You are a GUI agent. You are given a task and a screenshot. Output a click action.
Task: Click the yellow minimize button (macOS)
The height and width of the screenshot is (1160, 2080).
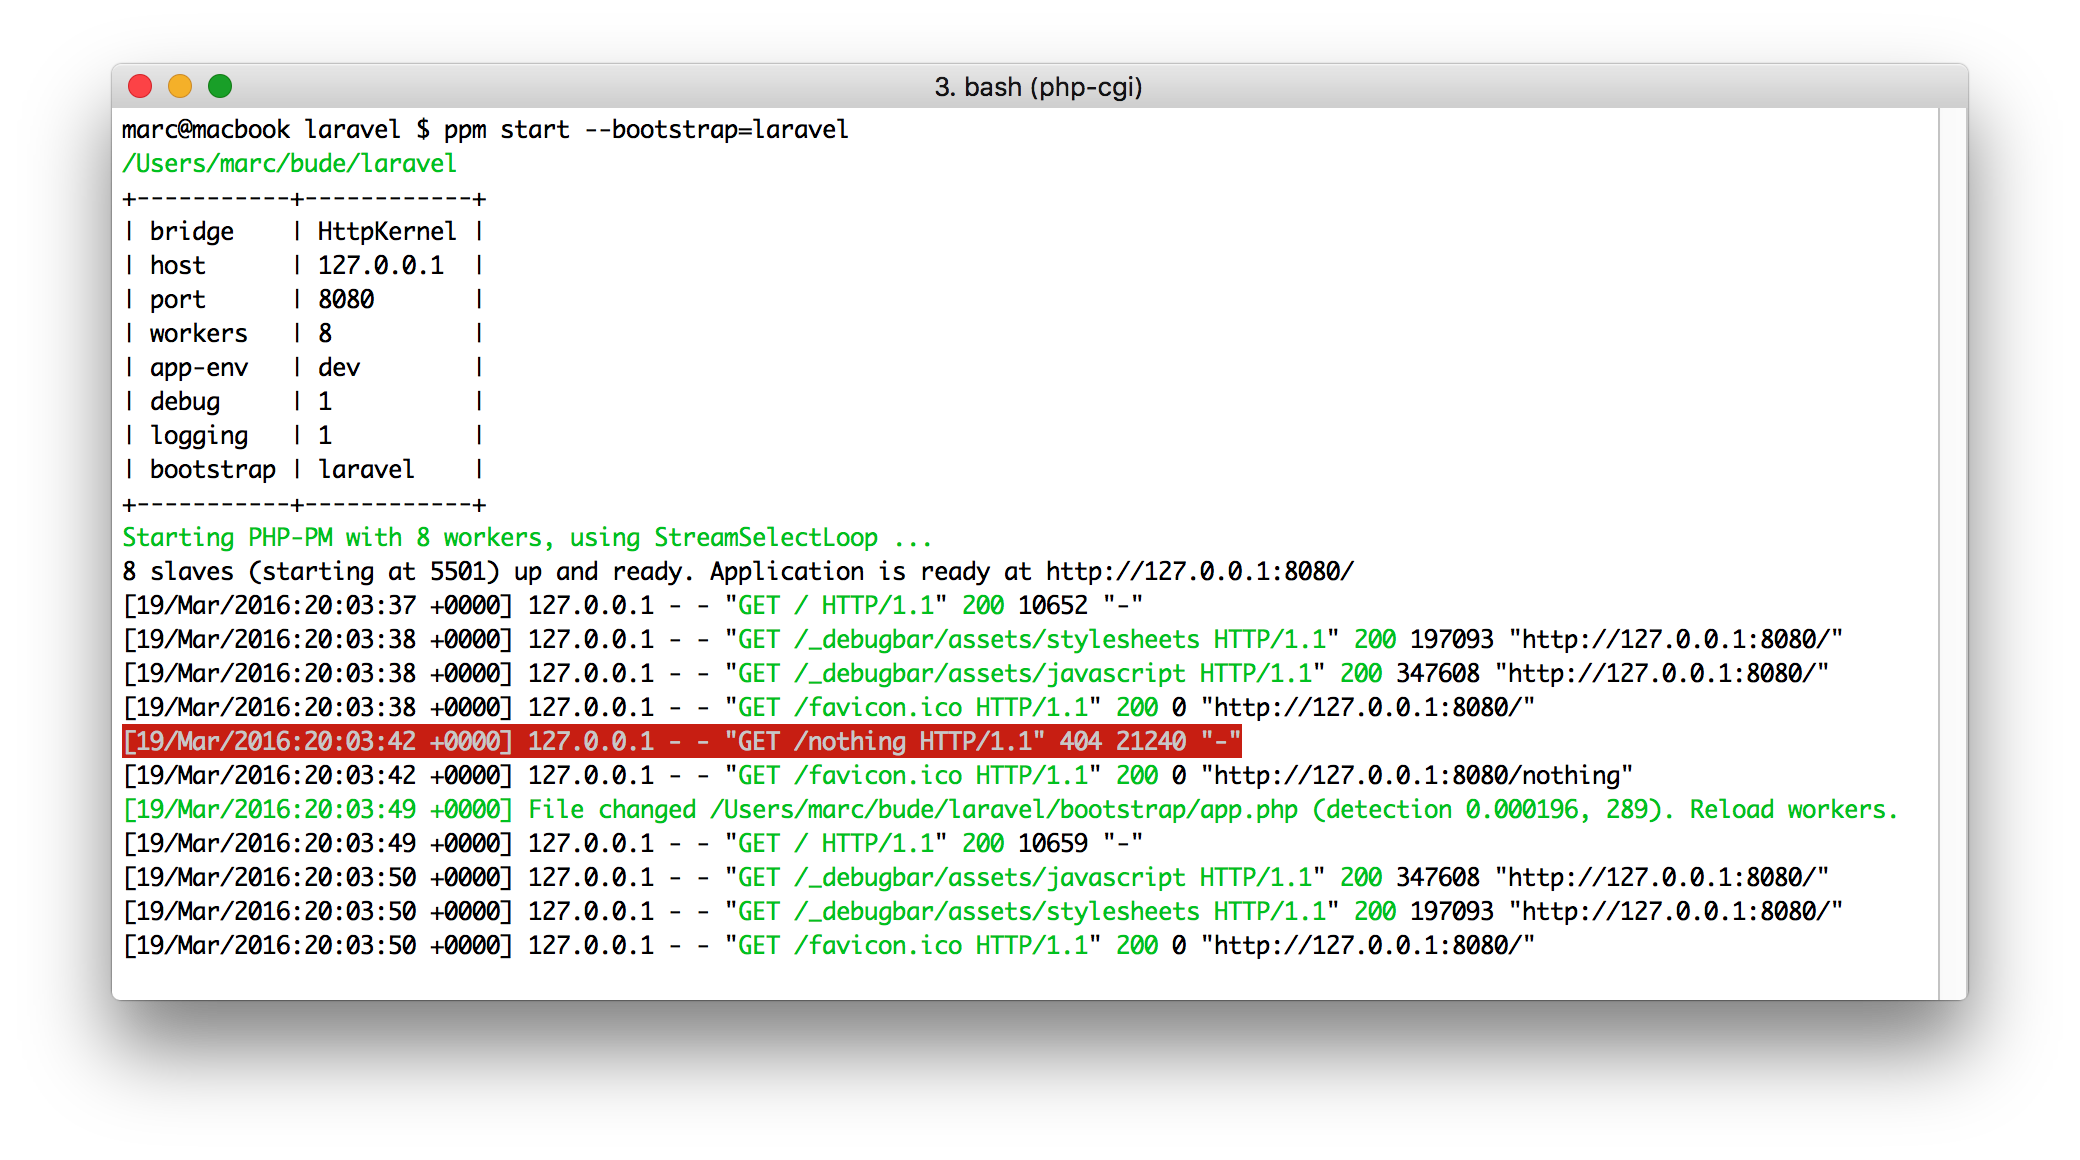click(x=177, y=89)
